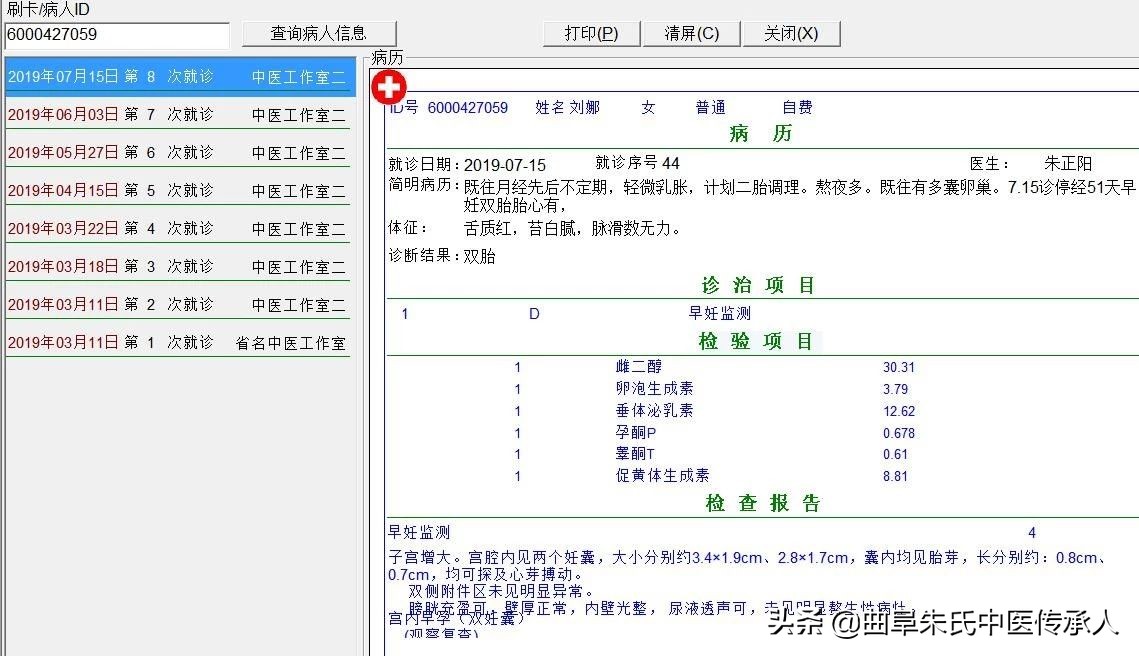The width and height of the screenshot is (1139, 656).
Task: Click 清屏(C) to clear the screen
Action: pos(691,32)
